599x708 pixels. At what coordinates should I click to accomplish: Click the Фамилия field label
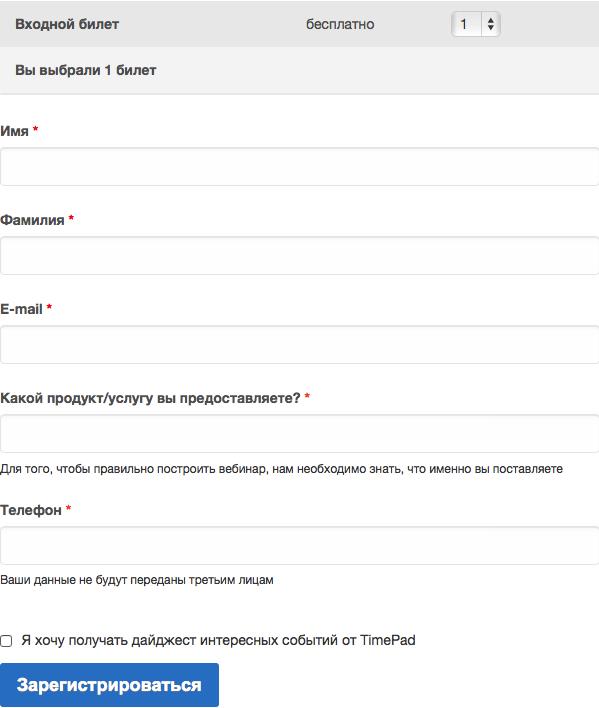(32, 220)
